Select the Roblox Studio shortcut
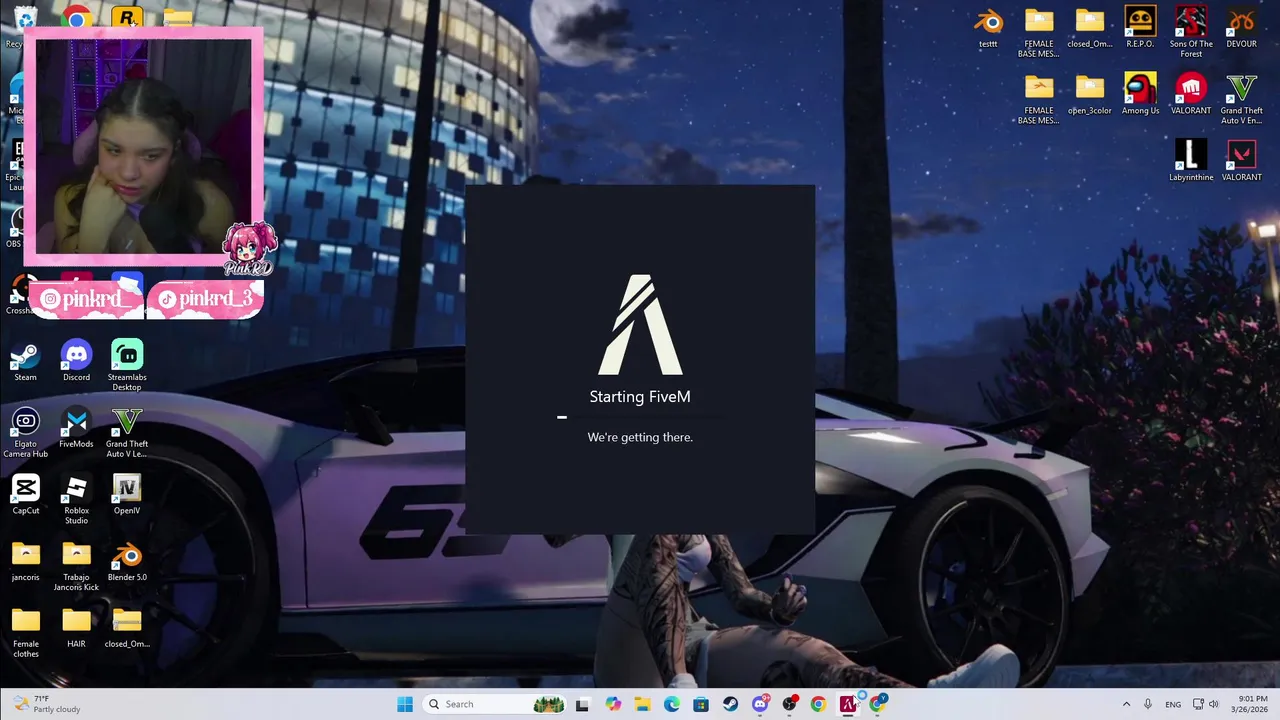This screenshot has width=1280, height=720. pos(76,500)
